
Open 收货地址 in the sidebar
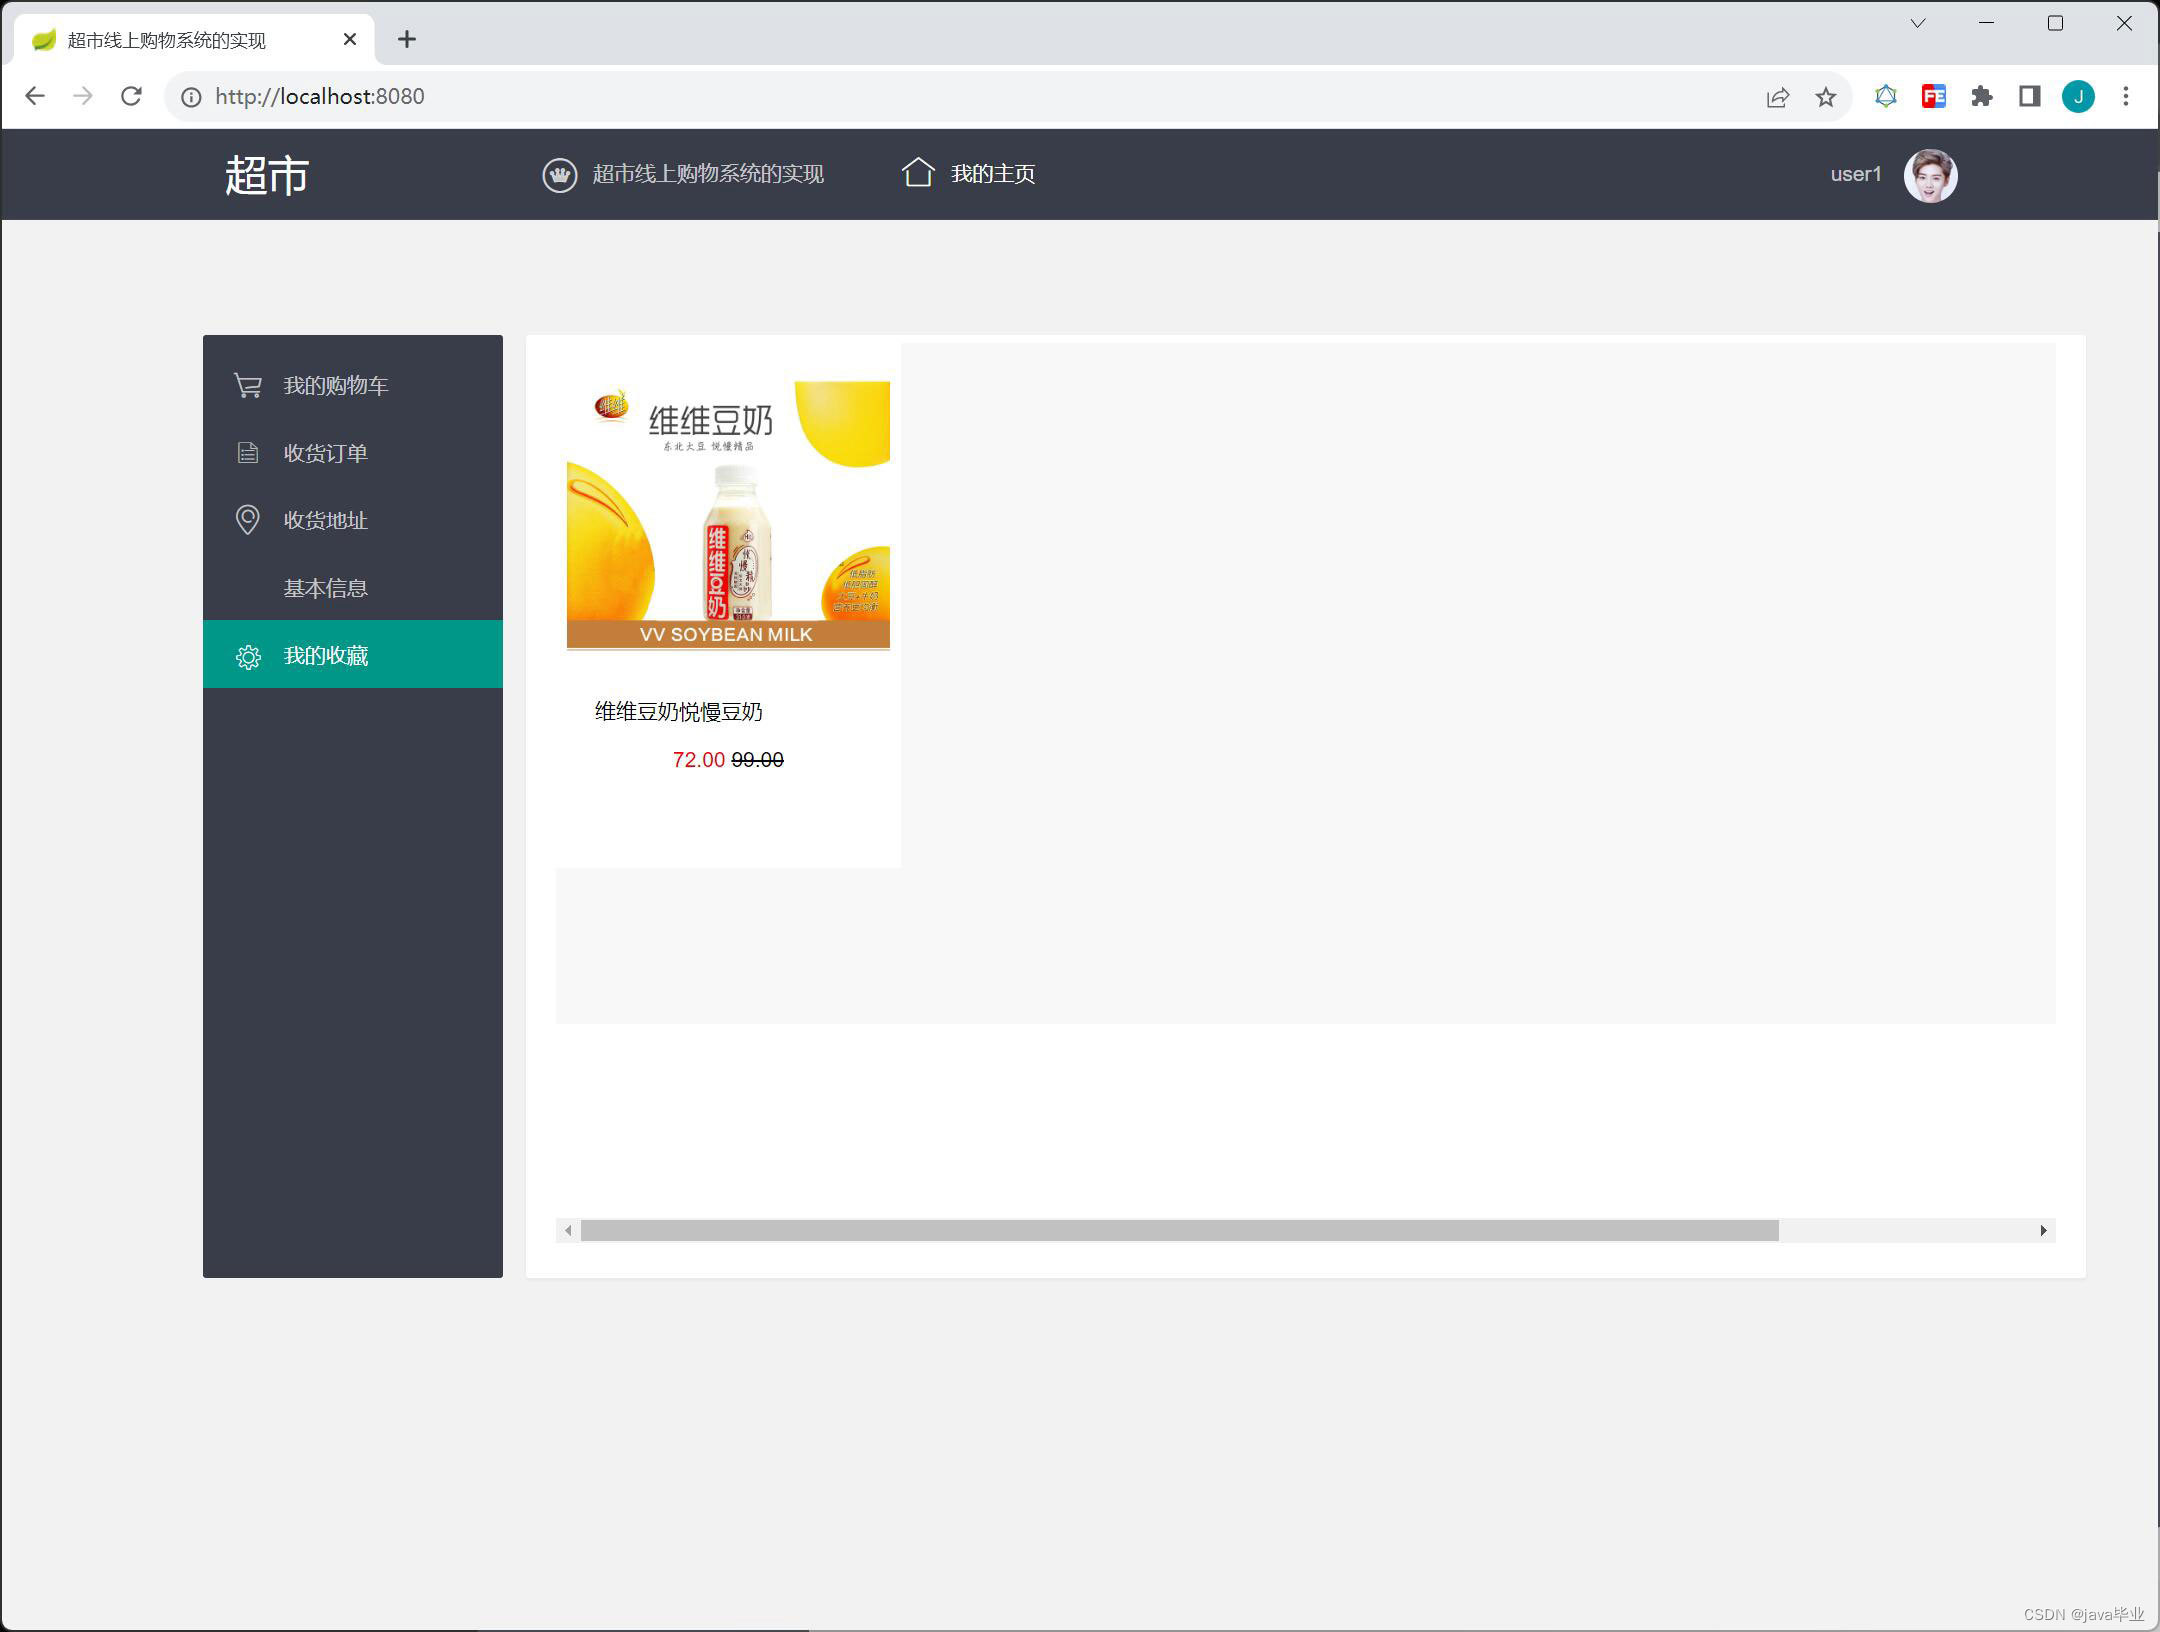(353, 520)
